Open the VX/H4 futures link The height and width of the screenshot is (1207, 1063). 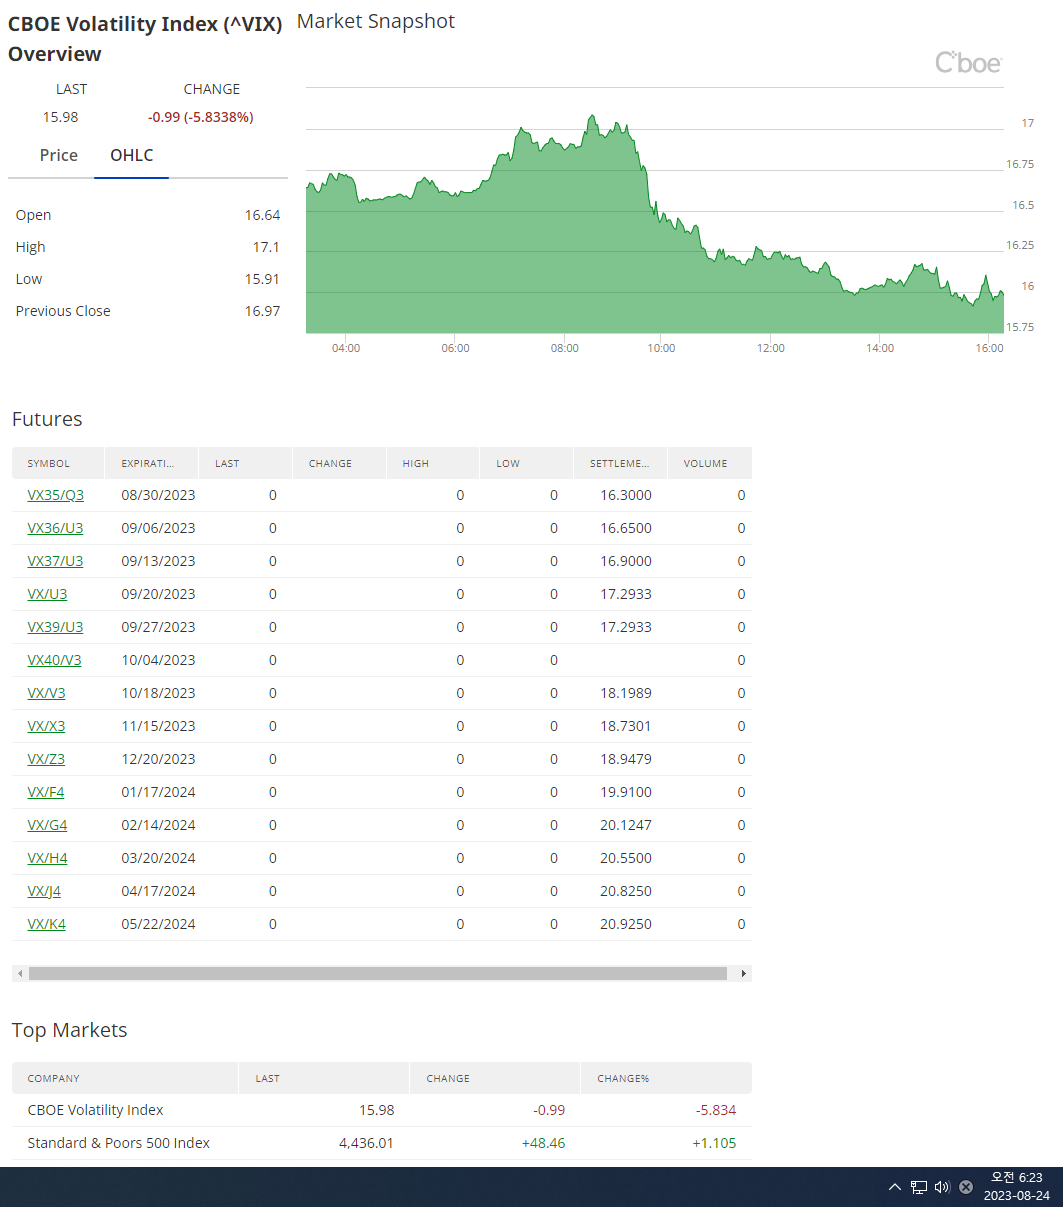pyautogui.click(x=47, y=858)
